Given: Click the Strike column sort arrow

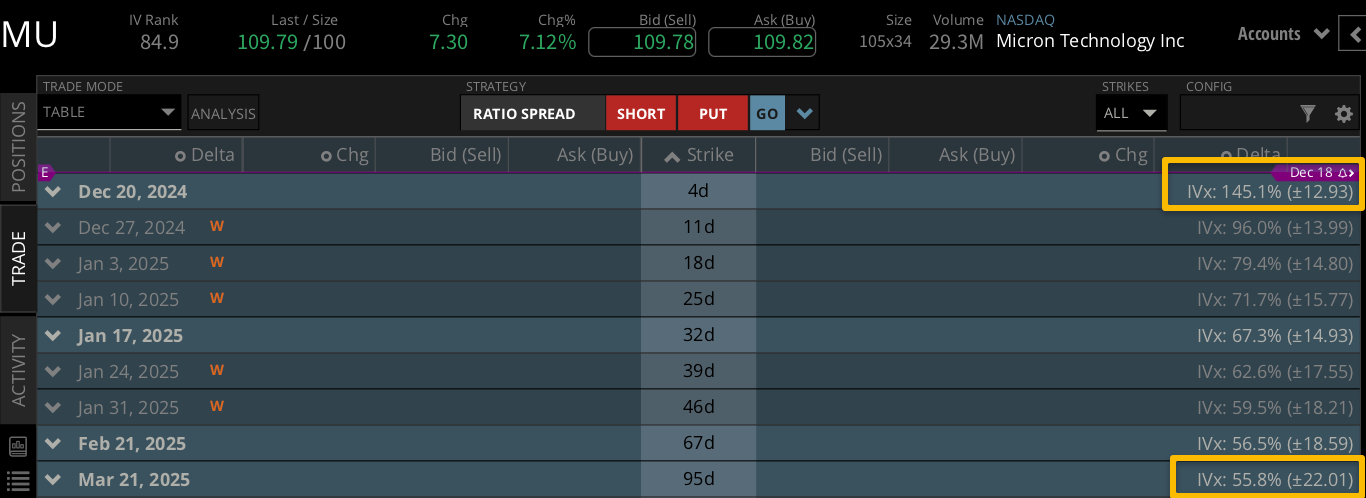Looking at the screenshot, I should (673, 156).
